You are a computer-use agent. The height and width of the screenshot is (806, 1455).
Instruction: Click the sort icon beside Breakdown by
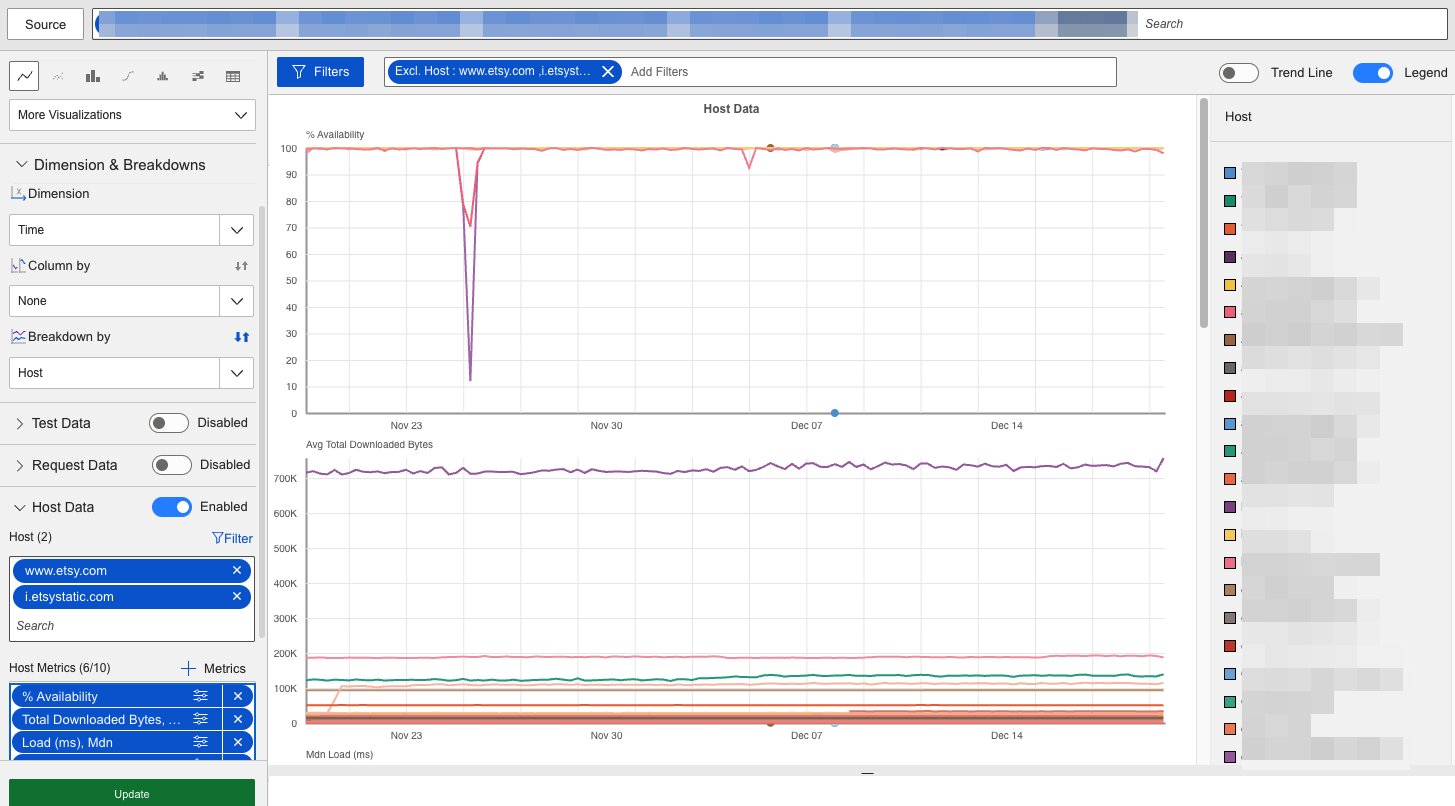click(x=240, y=337)
